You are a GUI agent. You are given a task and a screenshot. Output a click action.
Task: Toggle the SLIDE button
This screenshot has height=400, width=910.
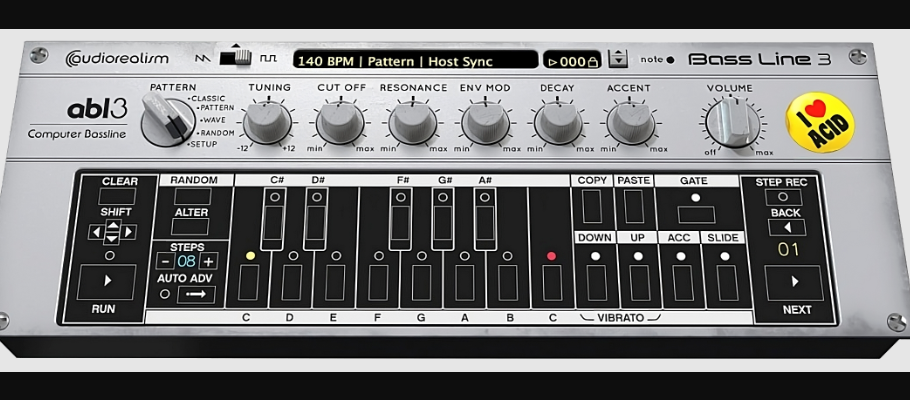727,283
